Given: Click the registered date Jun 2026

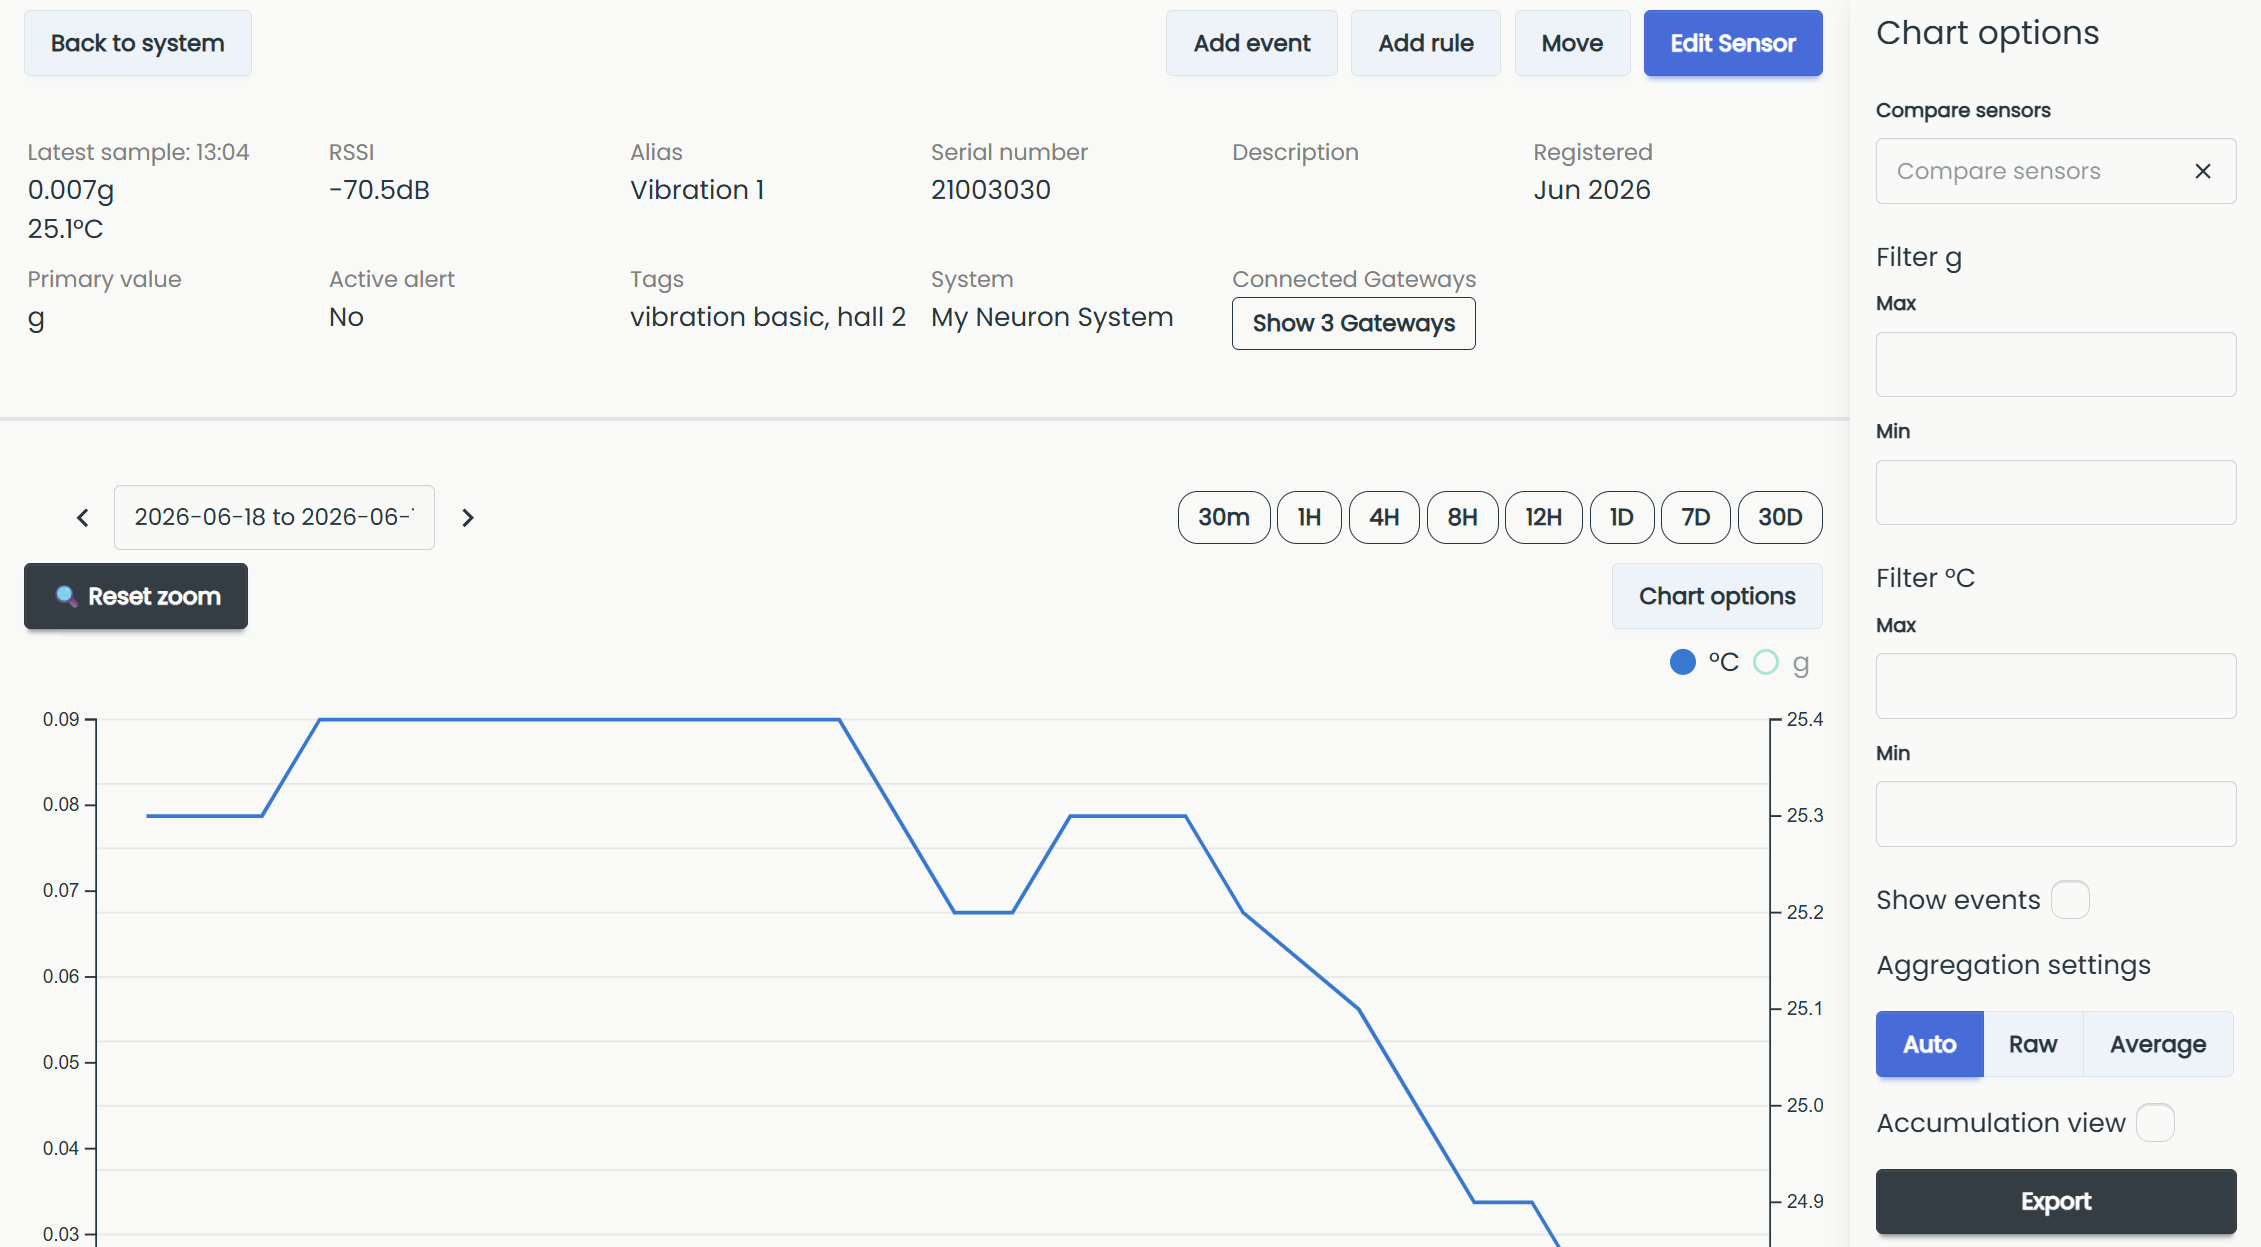Looking at the screenshot, I should (x=1592, y=190).
